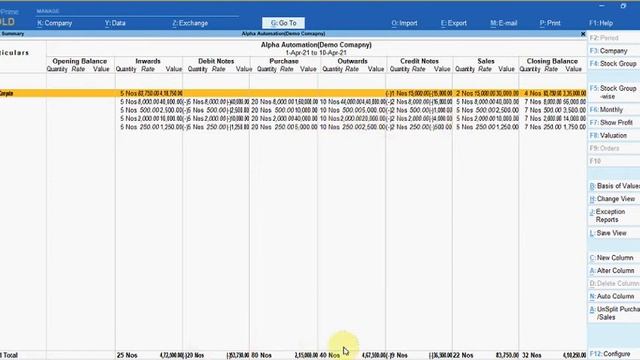This screenshot has height=360, width=640.
Task: Click the Inwards column header
Action: click(148, 61)
